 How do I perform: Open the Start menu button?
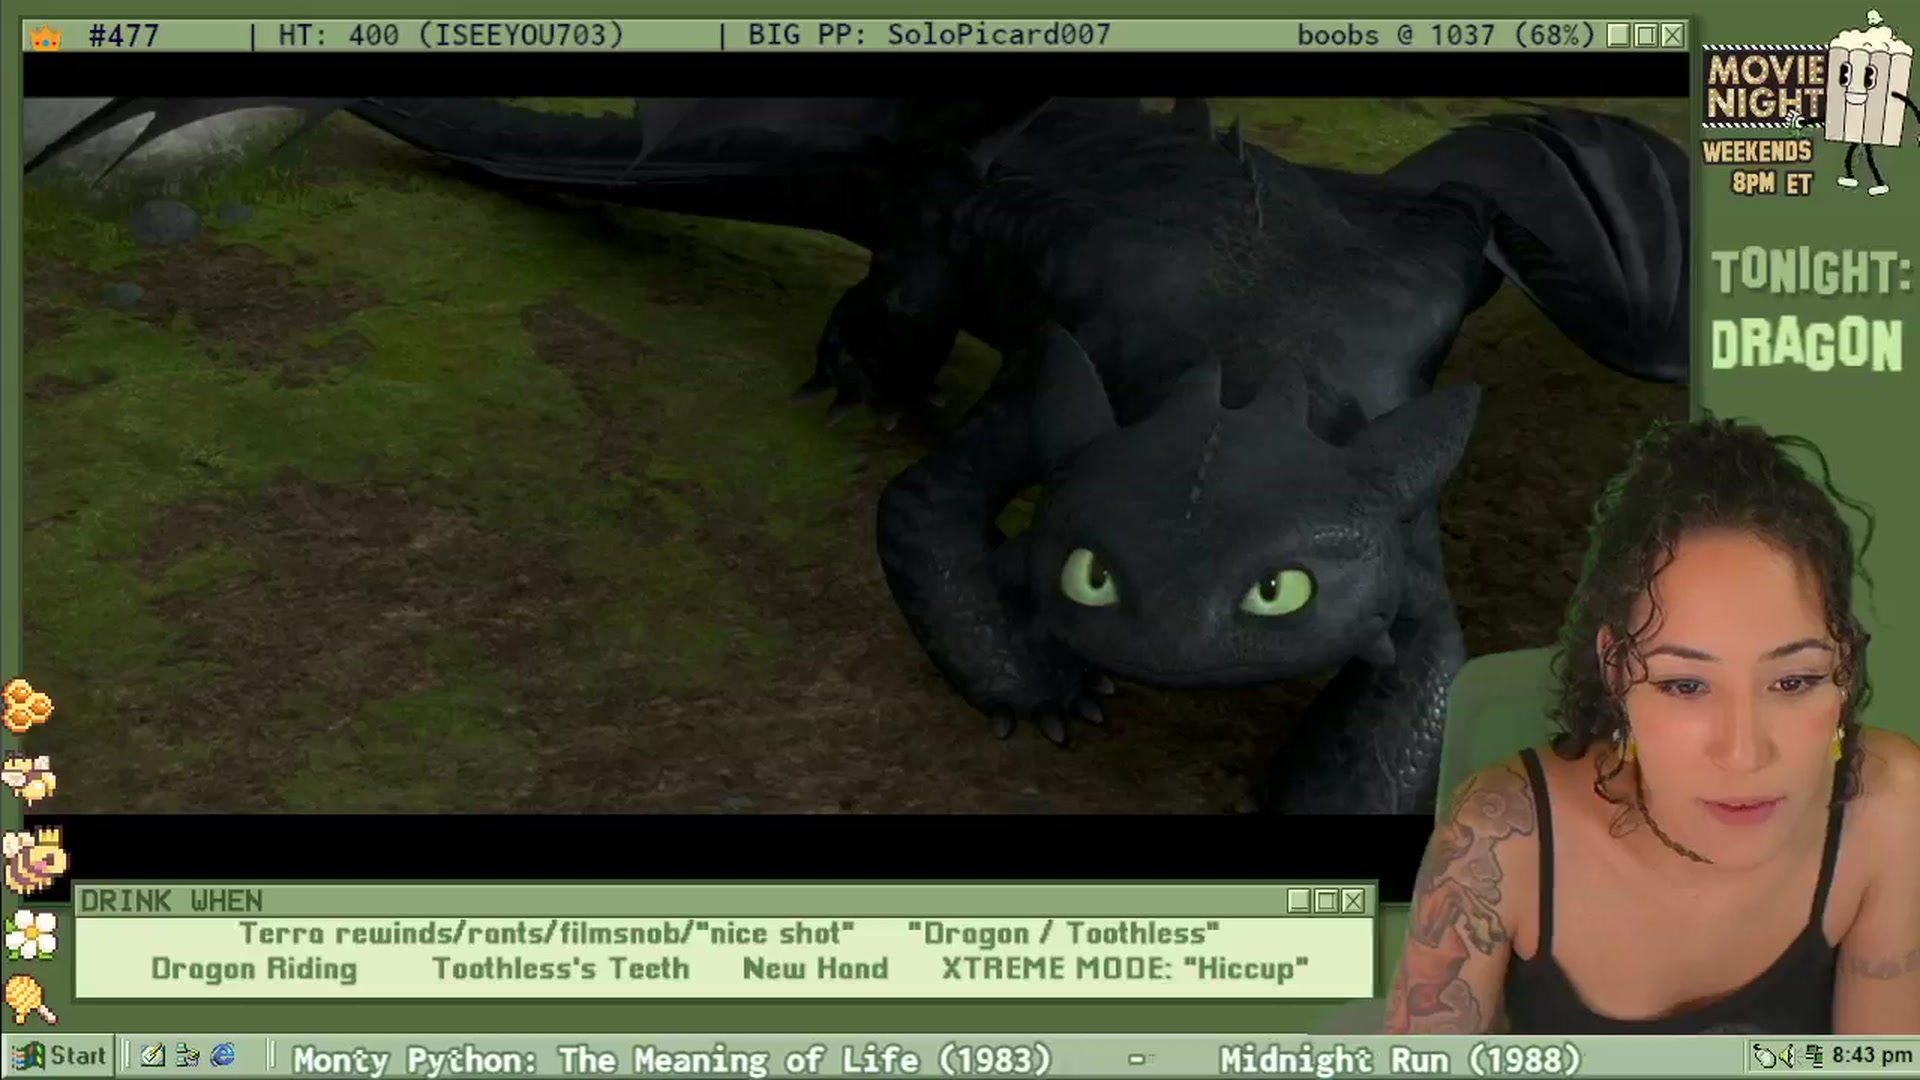58,1056
